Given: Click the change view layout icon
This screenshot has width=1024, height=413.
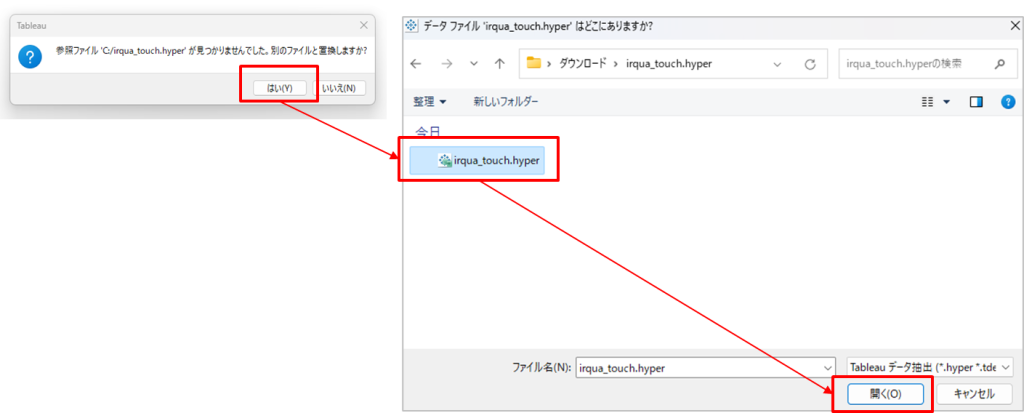Looking at the screenshot, I should pos(928,102).
